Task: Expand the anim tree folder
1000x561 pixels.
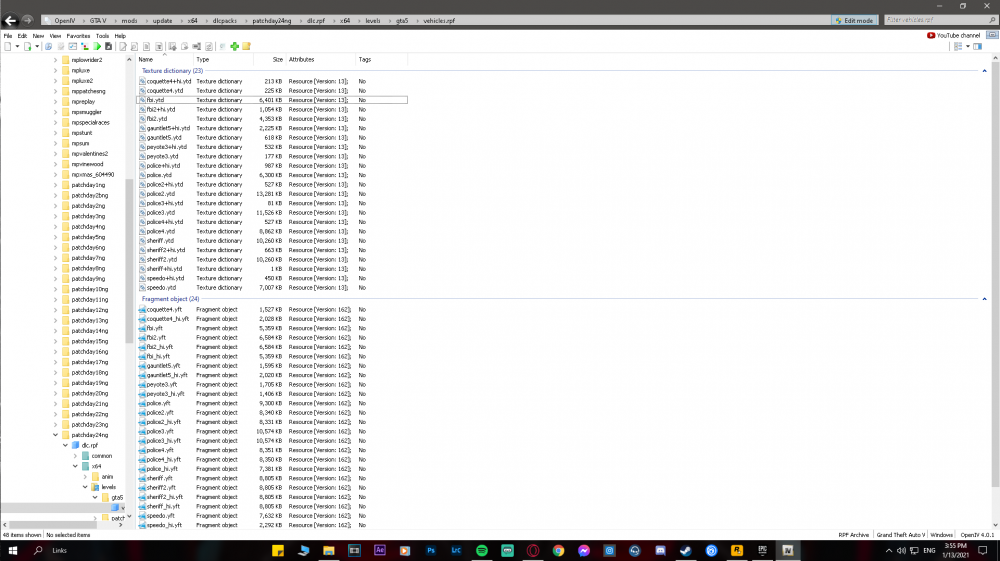Action: coord(85,476)
